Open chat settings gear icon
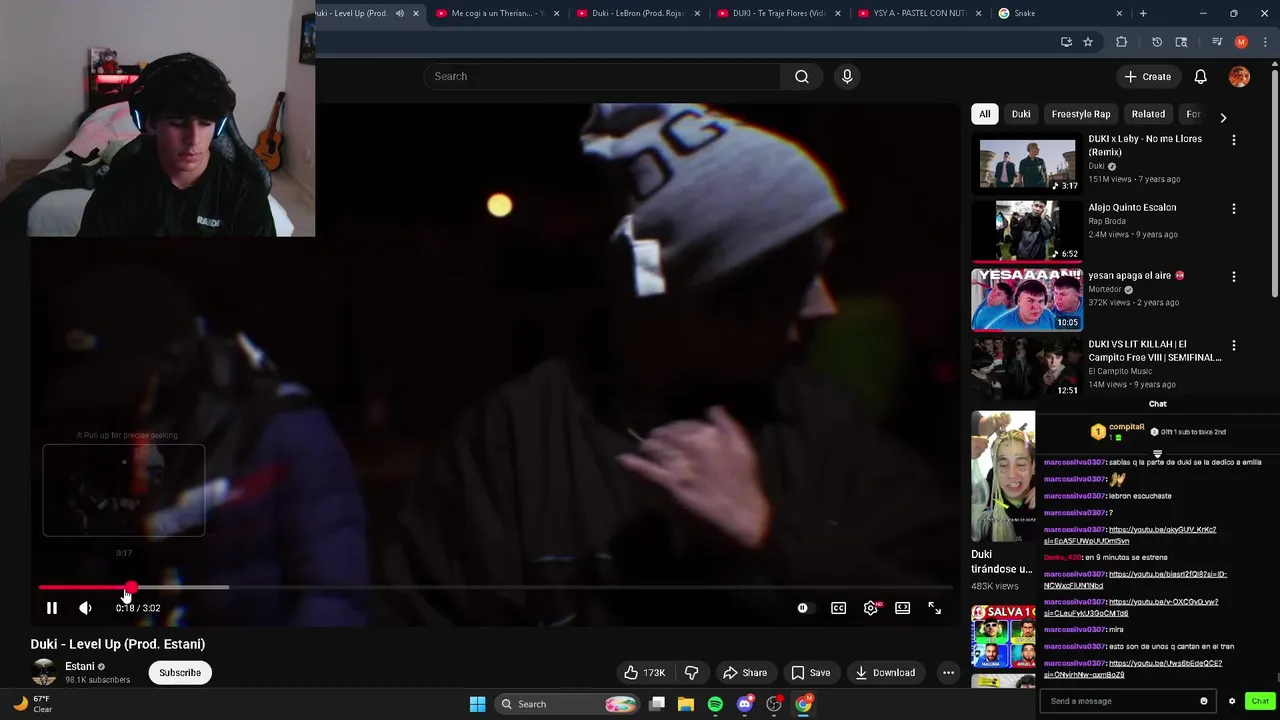 [x=1232, y=701]
